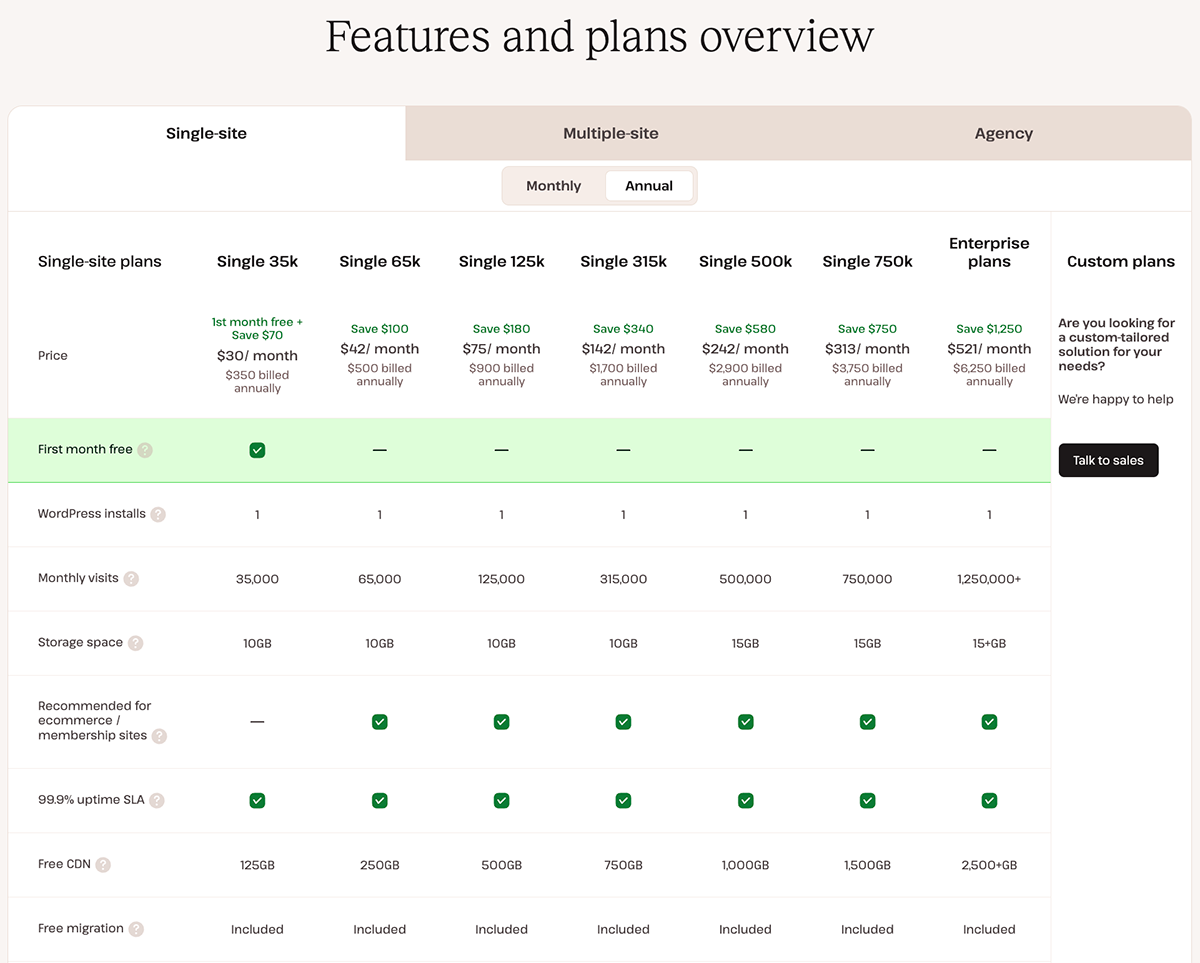1200x963 pixels.
Task: Open the Monthly visits help icon
Action: click(131, 579)
